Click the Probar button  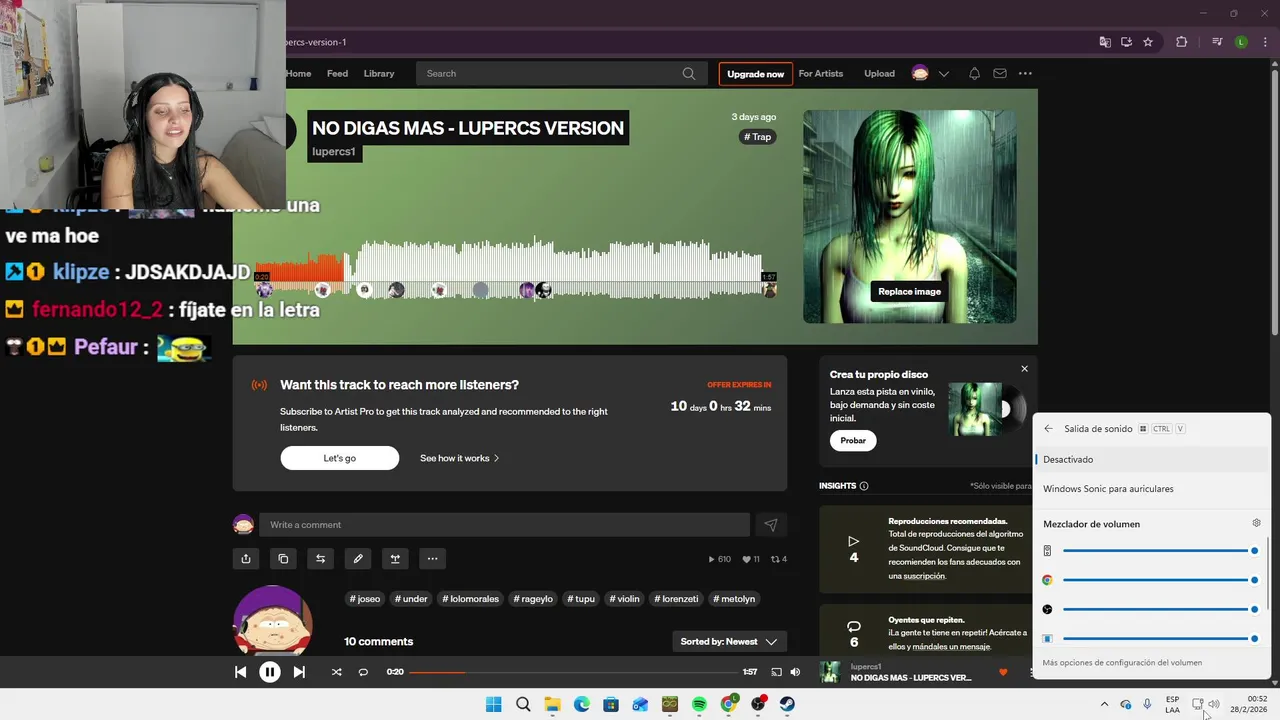(x=853, y=440)
